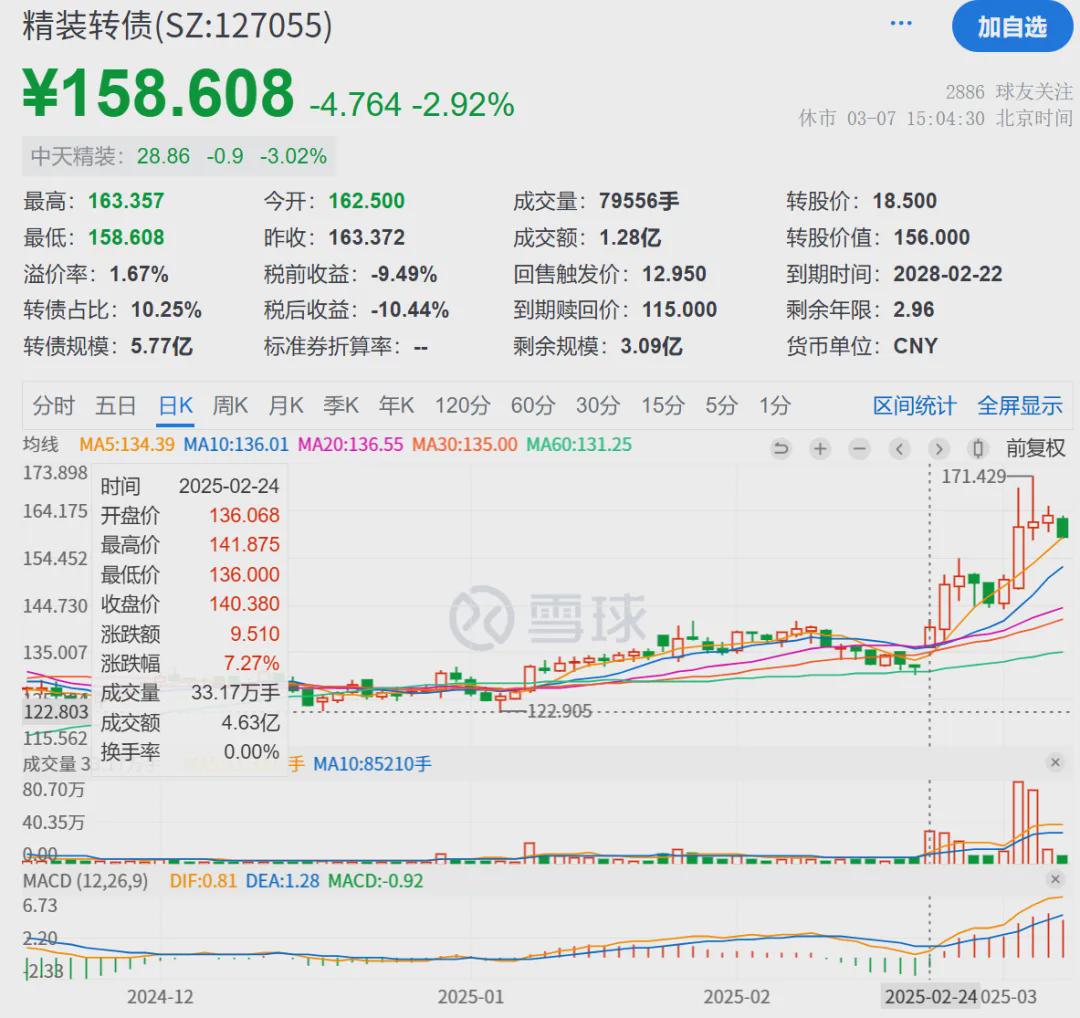Click the candlestick style icon
Image resolution: width=1080 pixels, height=1018 pixels.
tap(977, 449)
